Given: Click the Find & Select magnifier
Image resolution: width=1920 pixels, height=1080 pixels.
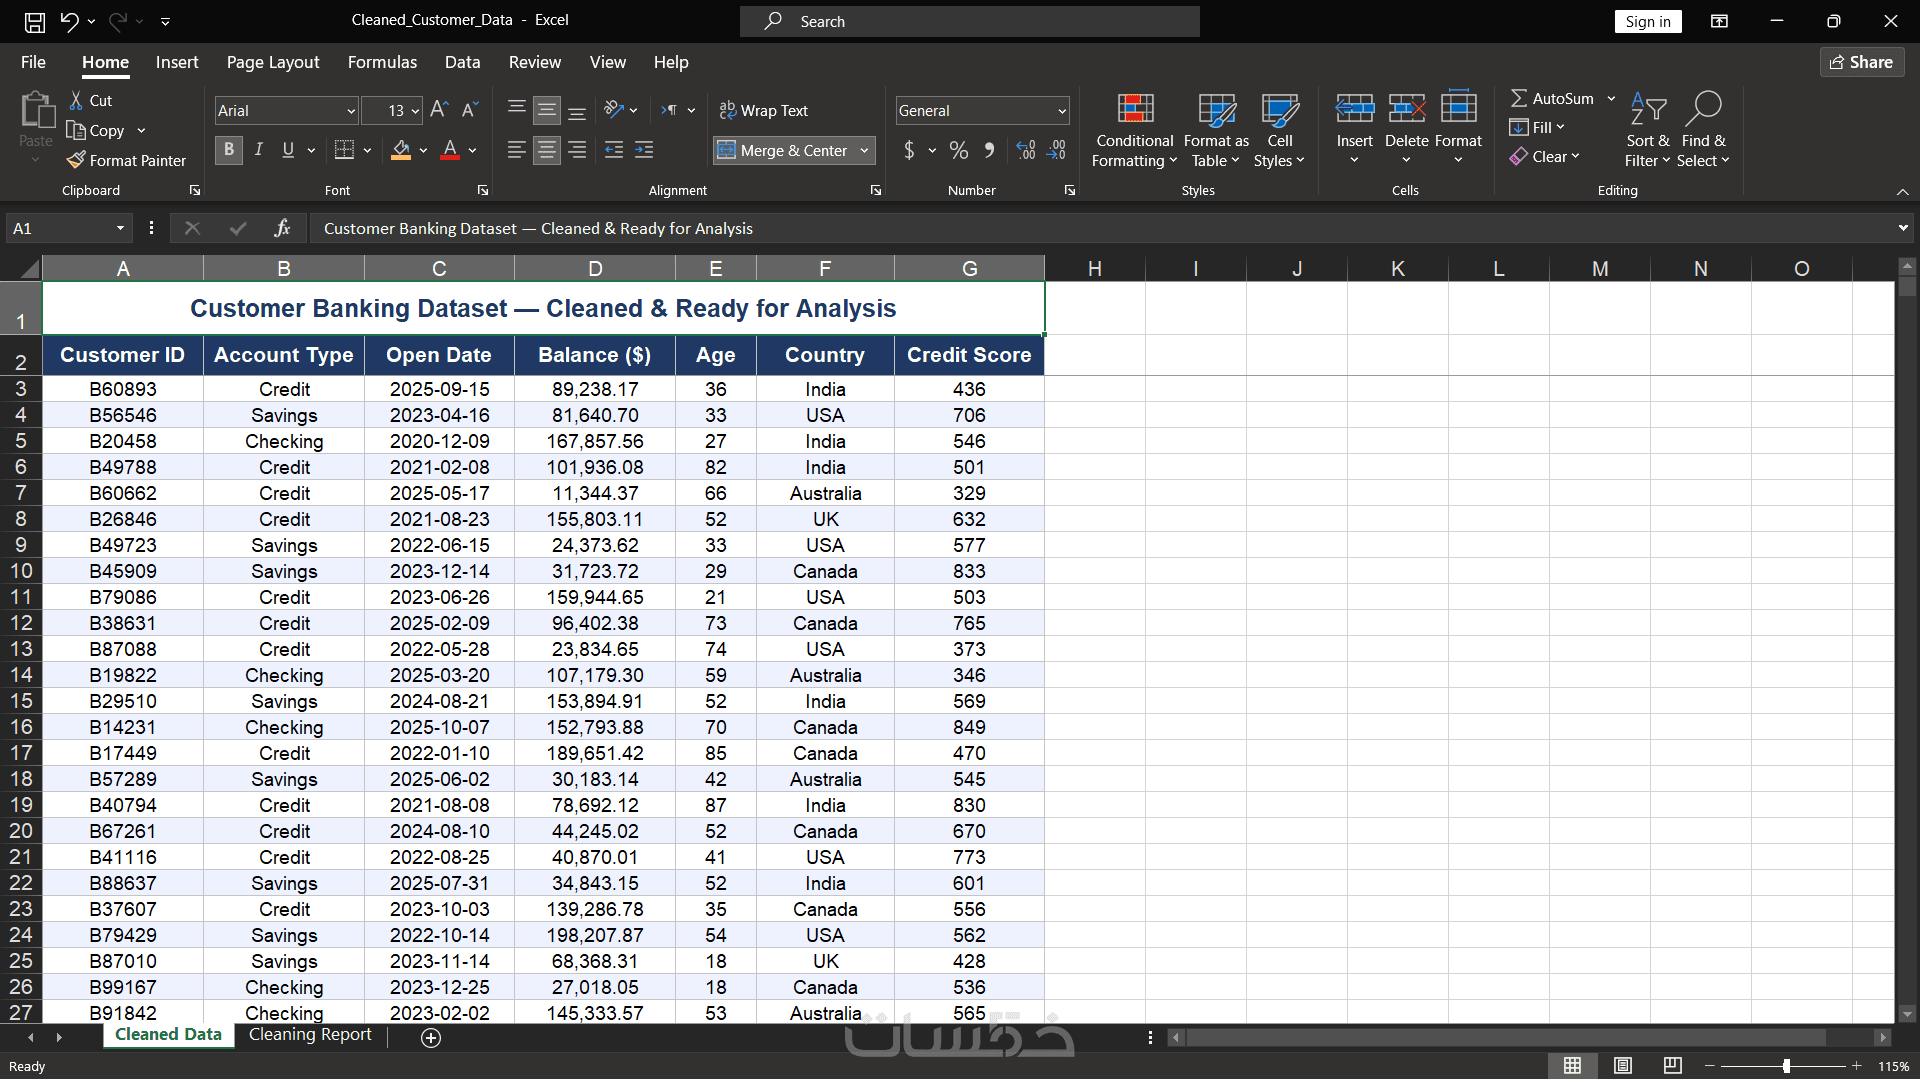Looking at the screenshot, I should pos(1703,109).
